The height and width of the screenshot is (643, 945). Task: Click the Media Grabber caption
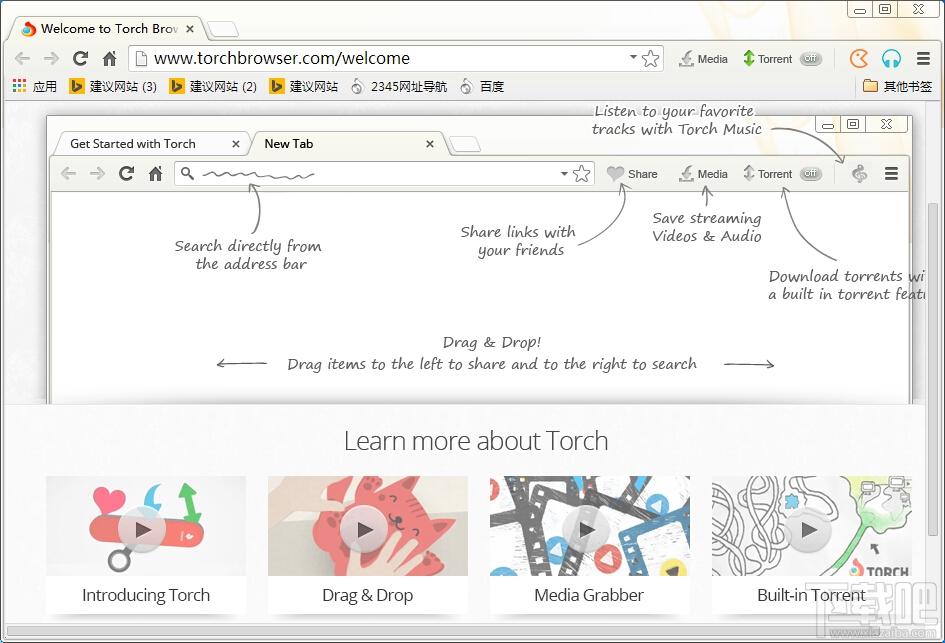[x=589, y=595]
